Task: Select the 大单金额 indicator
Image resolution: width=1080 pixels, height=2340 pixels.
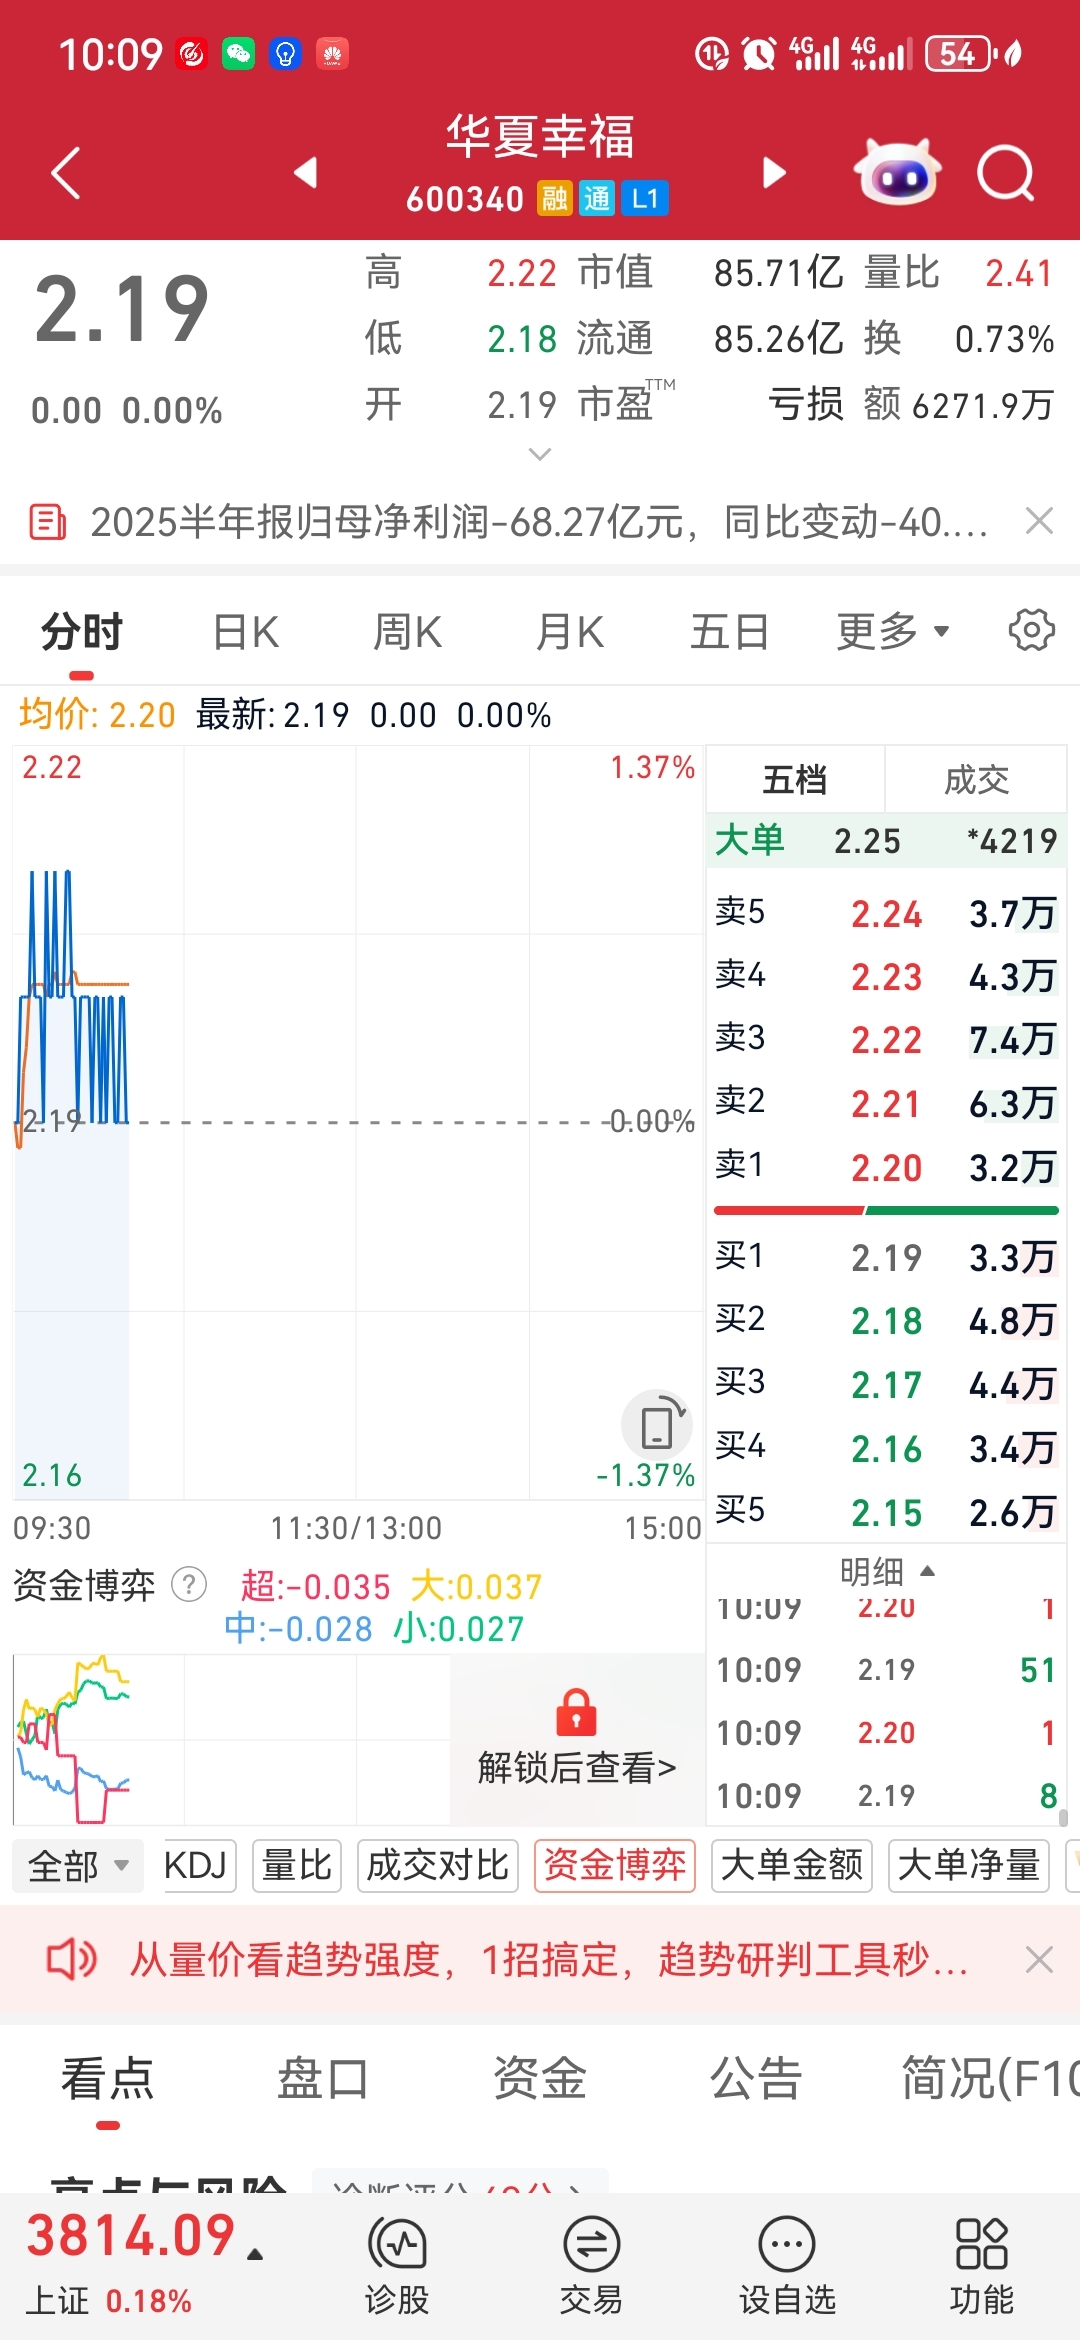Action: (792, 1866)
